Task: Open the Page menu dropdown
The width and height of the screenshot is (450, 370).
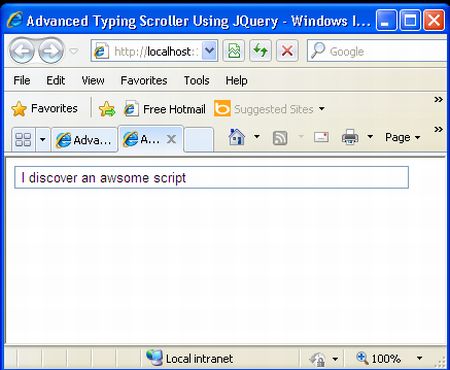Action: click(x=403, y=137)
